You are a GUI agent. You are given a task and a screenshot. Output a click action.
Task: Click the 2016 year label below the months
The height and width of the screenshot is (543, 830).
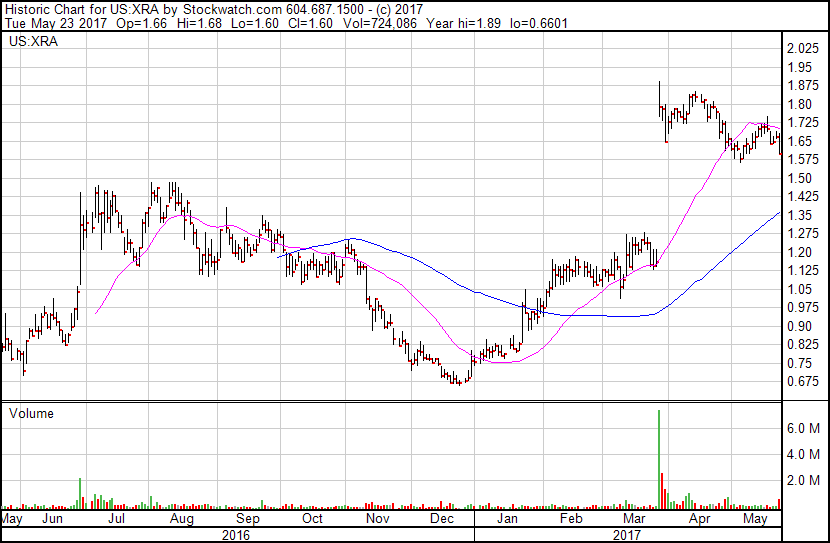pos(236,535)
